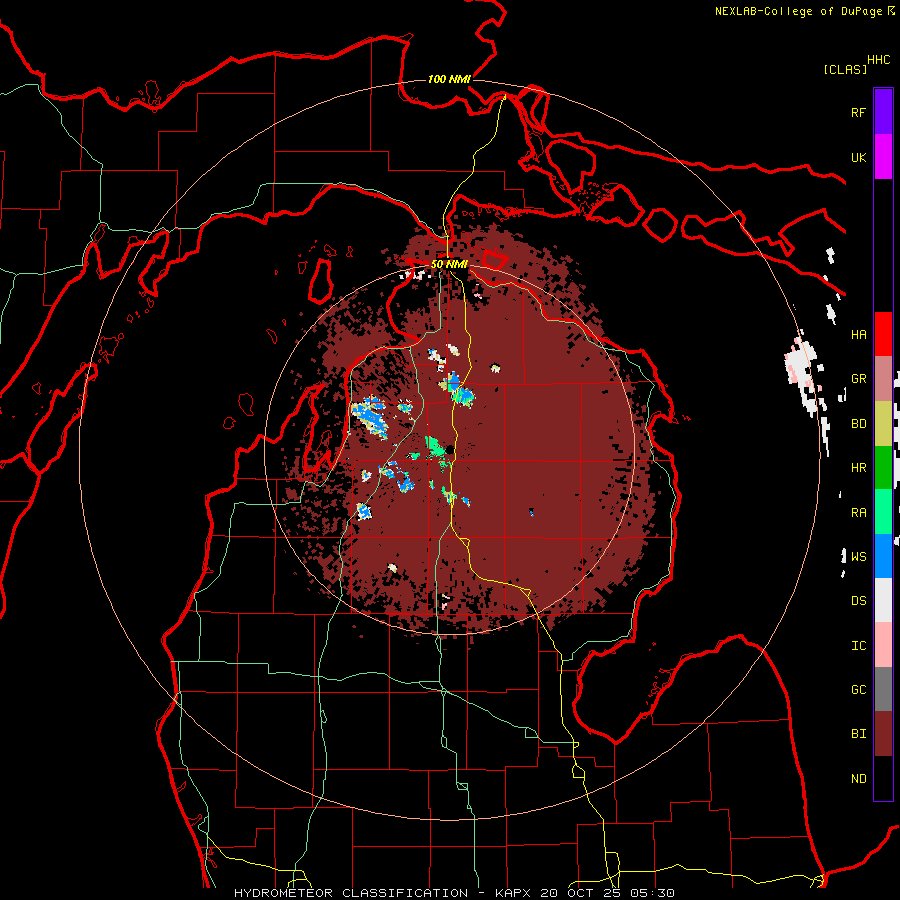The image size is (900, 900).
Task: Click the RF legend label
Action: point(858,112)
